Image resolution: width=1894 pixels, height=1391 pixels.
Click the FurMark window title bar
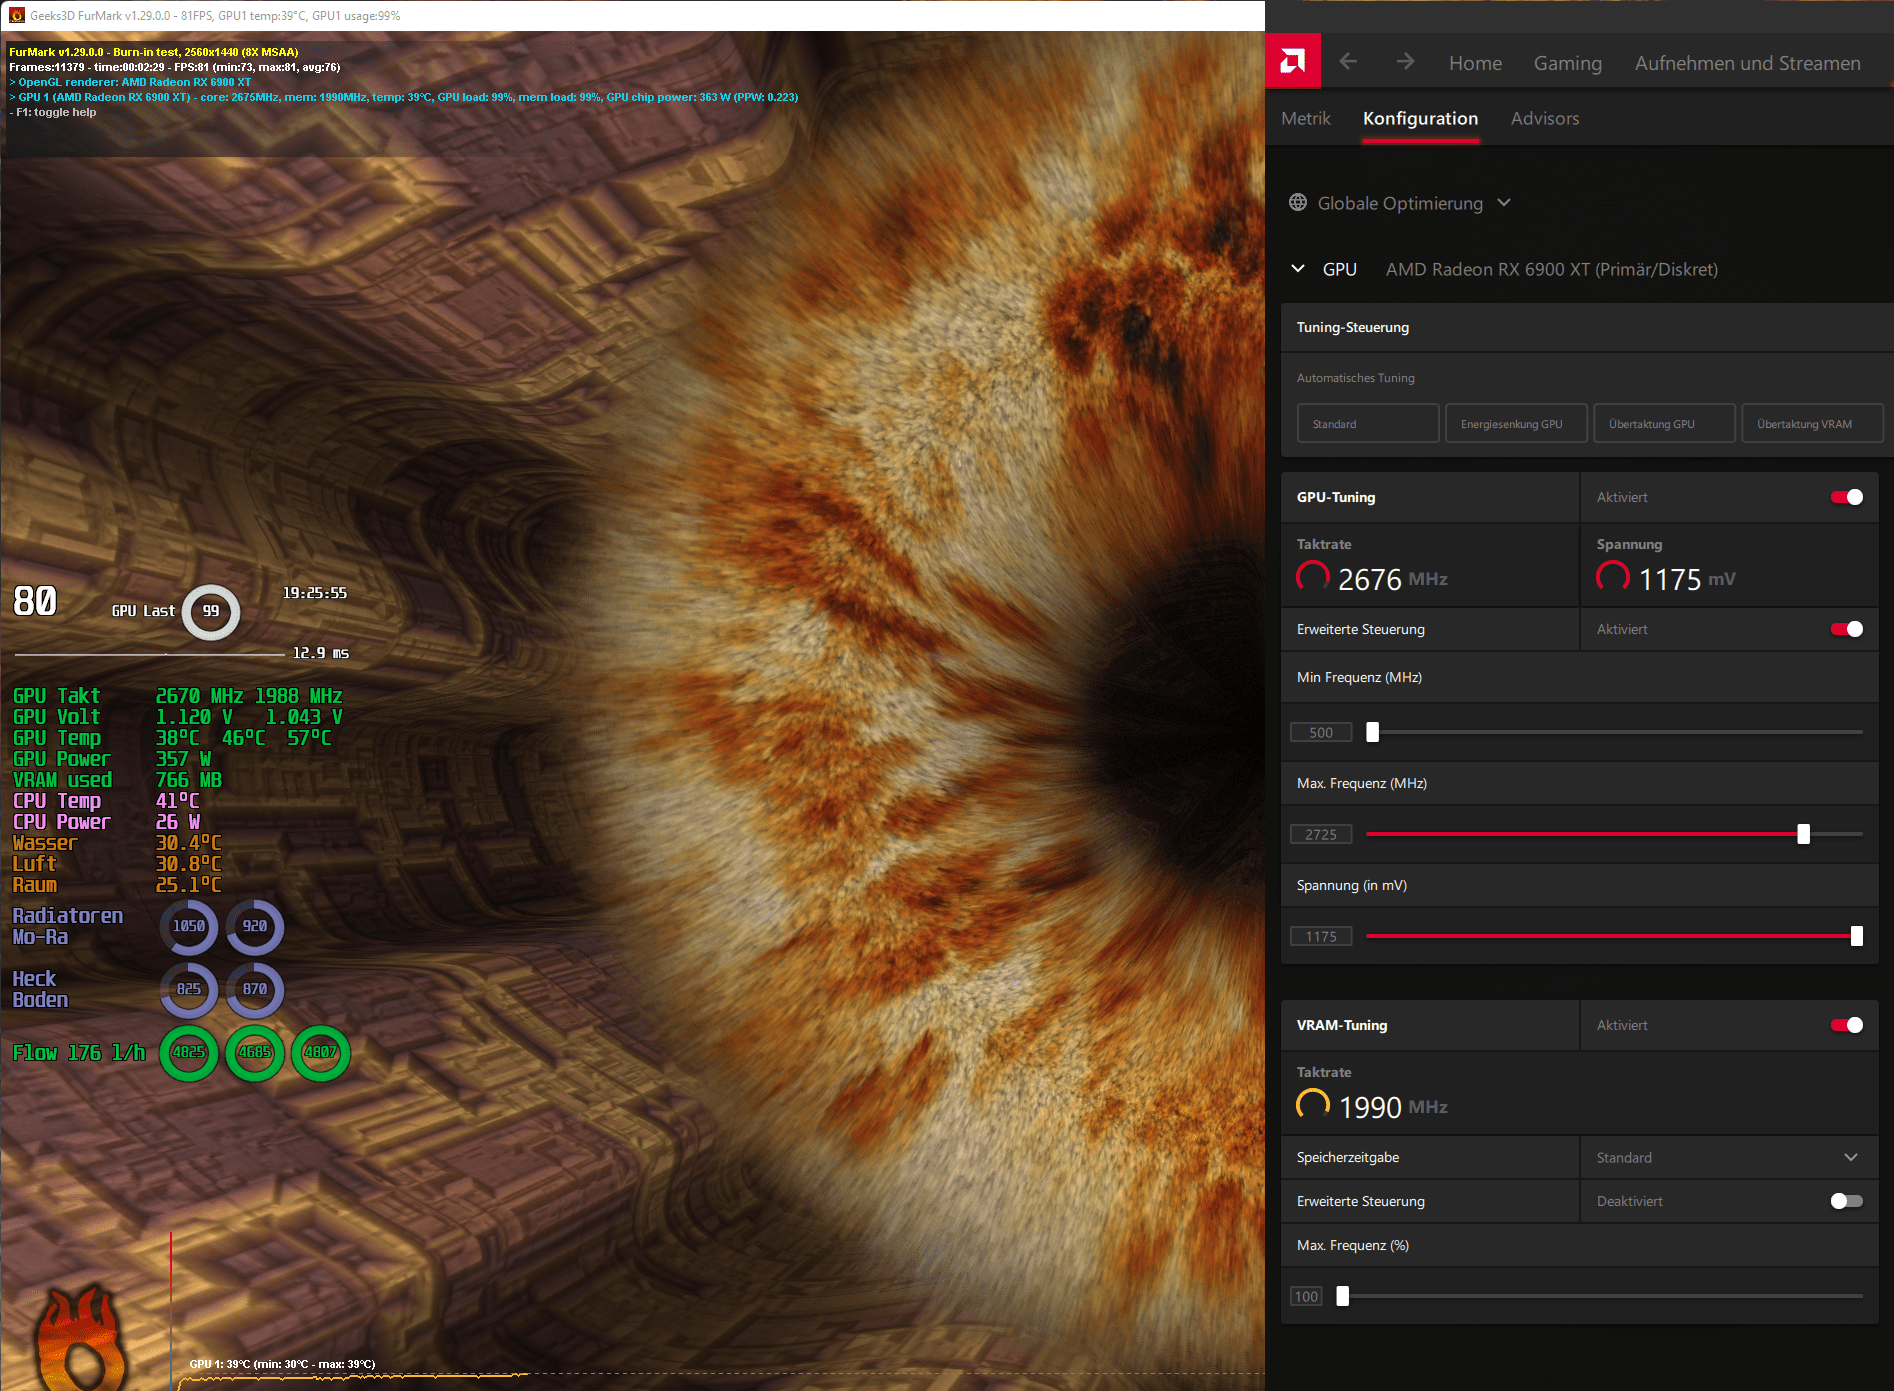(632, 15)
